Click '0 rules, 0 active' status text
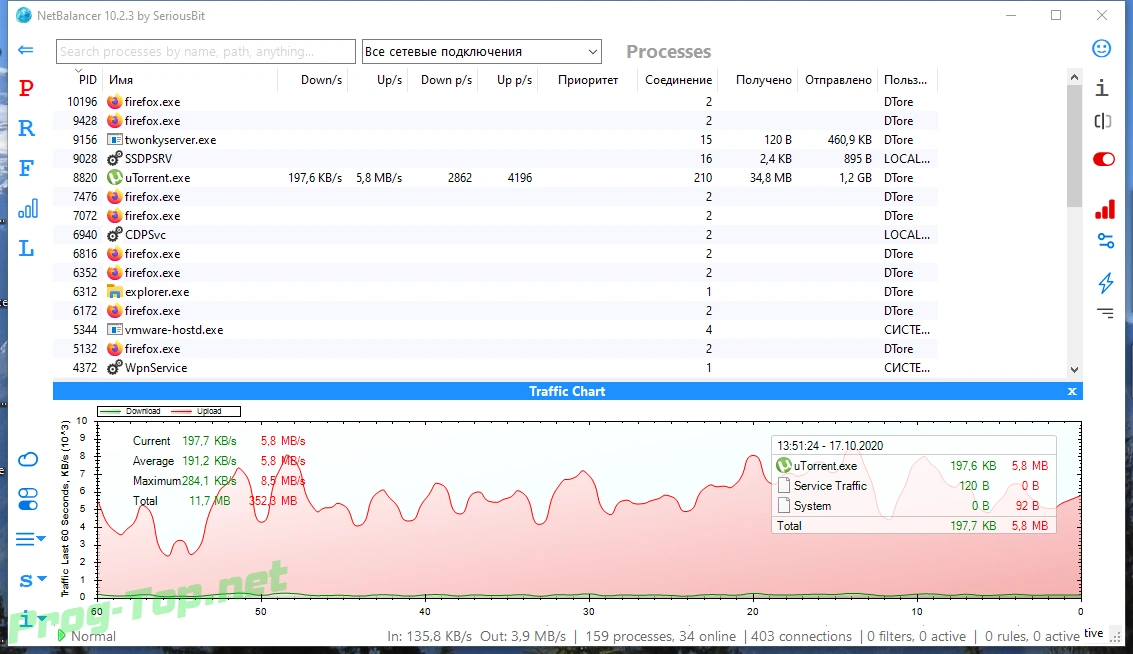This screenshot has width=1133, height=654. (x=1032, y=636)
